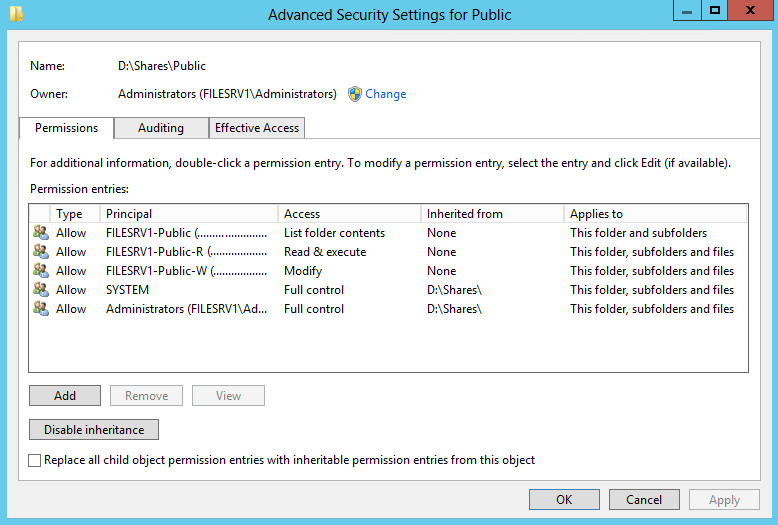Click the Cancel button
778x525 pixels.
[644, 500]
